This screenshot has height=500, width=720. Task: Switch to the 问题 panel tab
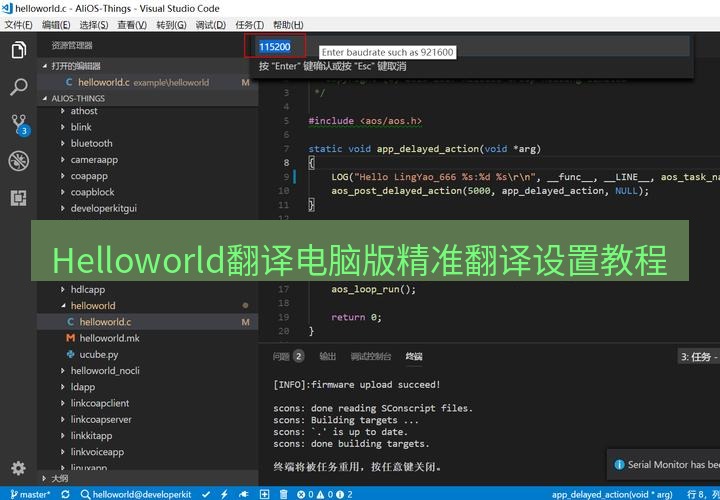[x=288, y=356]
